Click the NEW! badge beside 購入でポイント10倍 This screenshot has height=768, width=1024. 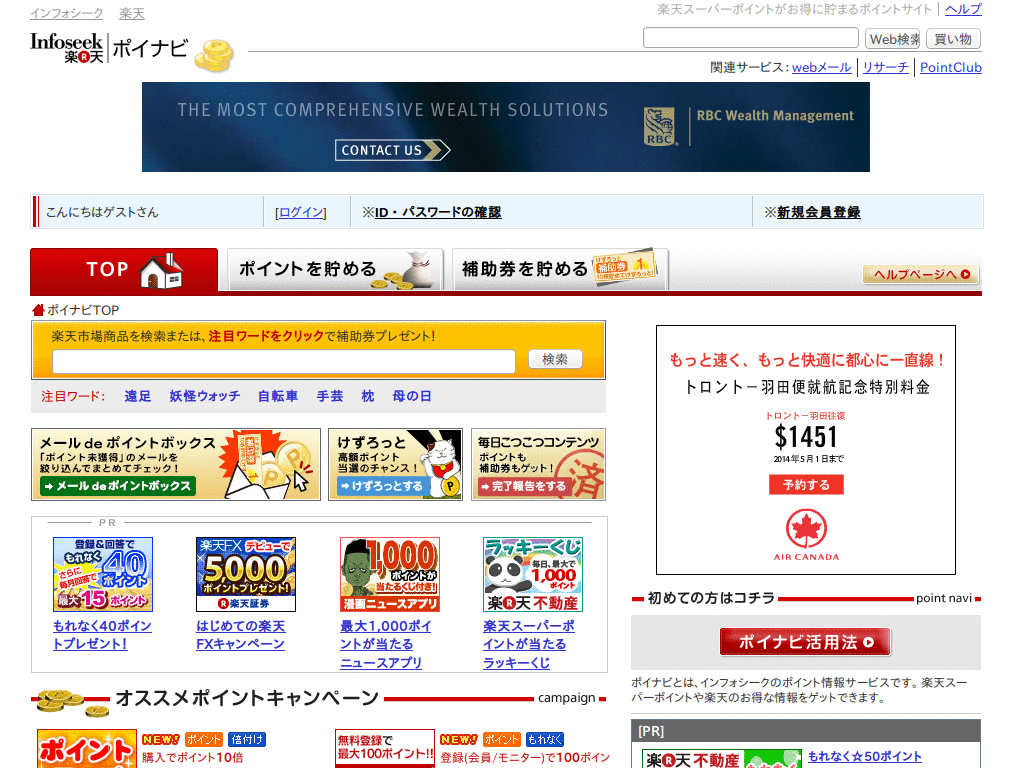161,739
